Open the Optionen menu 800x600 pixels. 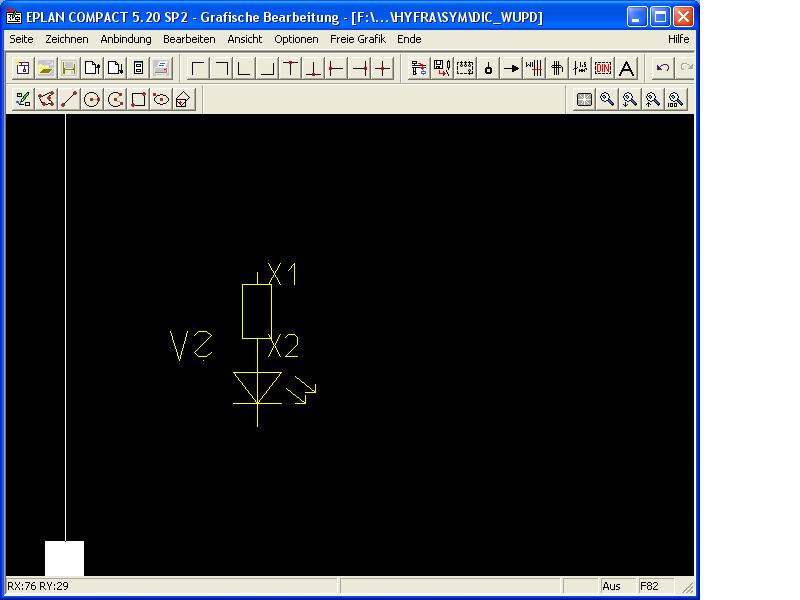click(296, 39)
